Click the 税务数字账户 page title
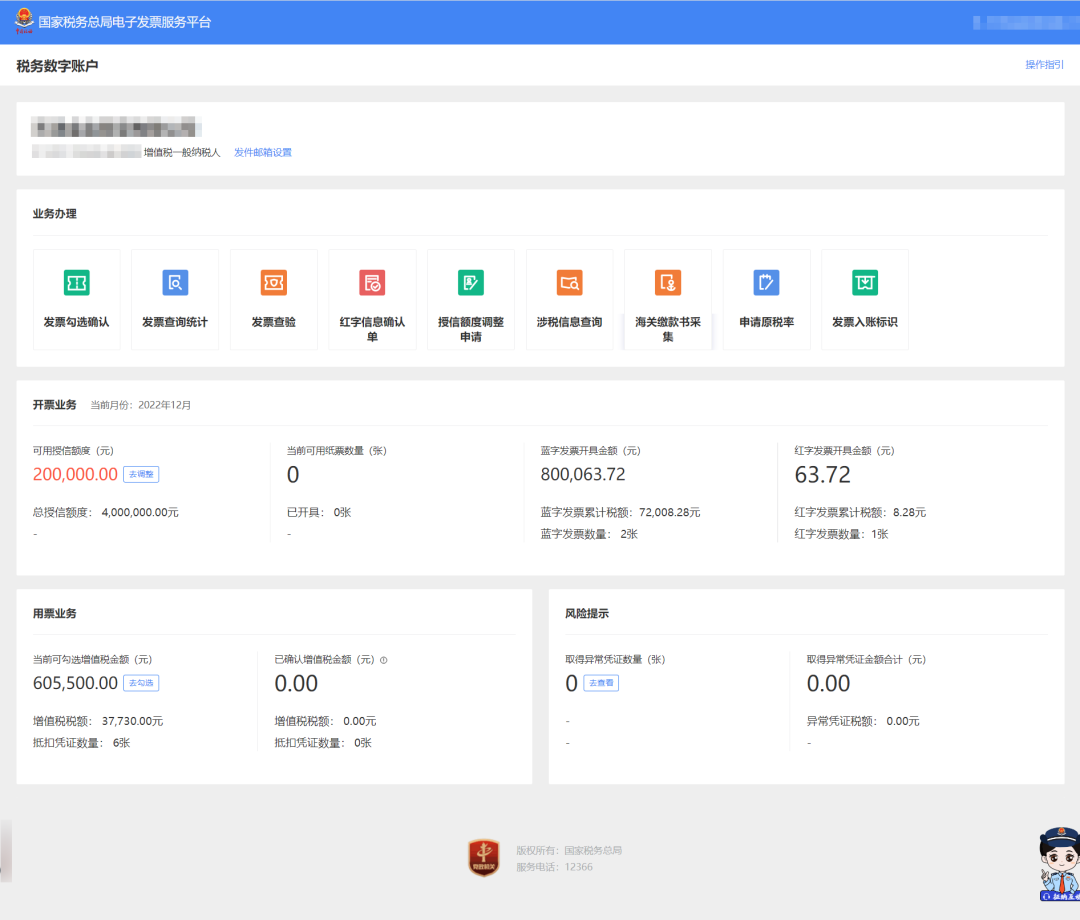The height and width of the screenshot is (920, 1080). pyautogui.click(x=57, y=66)
